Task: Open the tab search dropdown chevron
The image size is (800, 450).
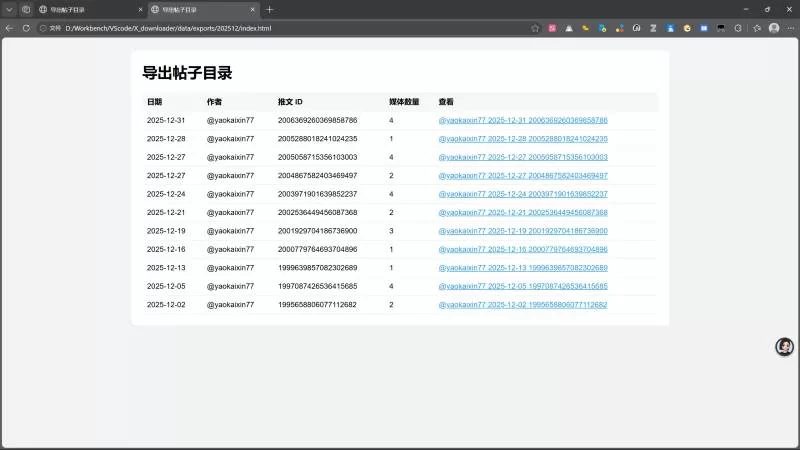Action: [x=9, y=10]
